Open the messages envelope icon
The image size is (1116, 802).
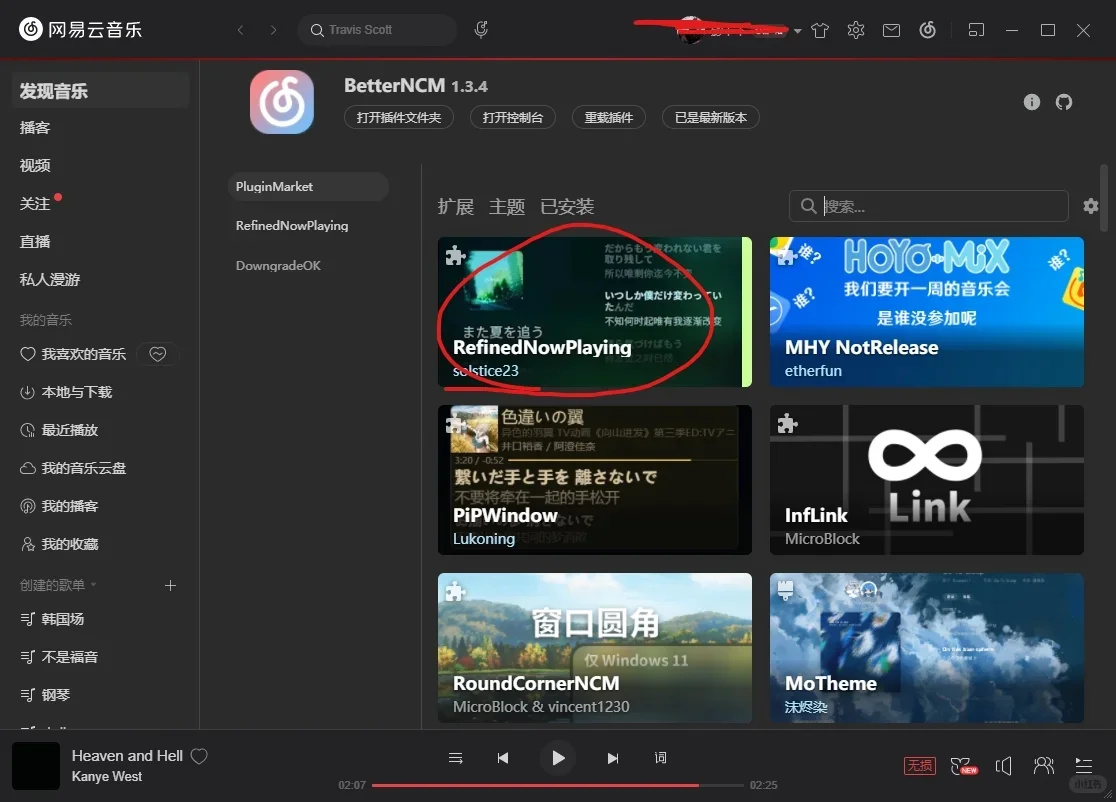point(891,30)
